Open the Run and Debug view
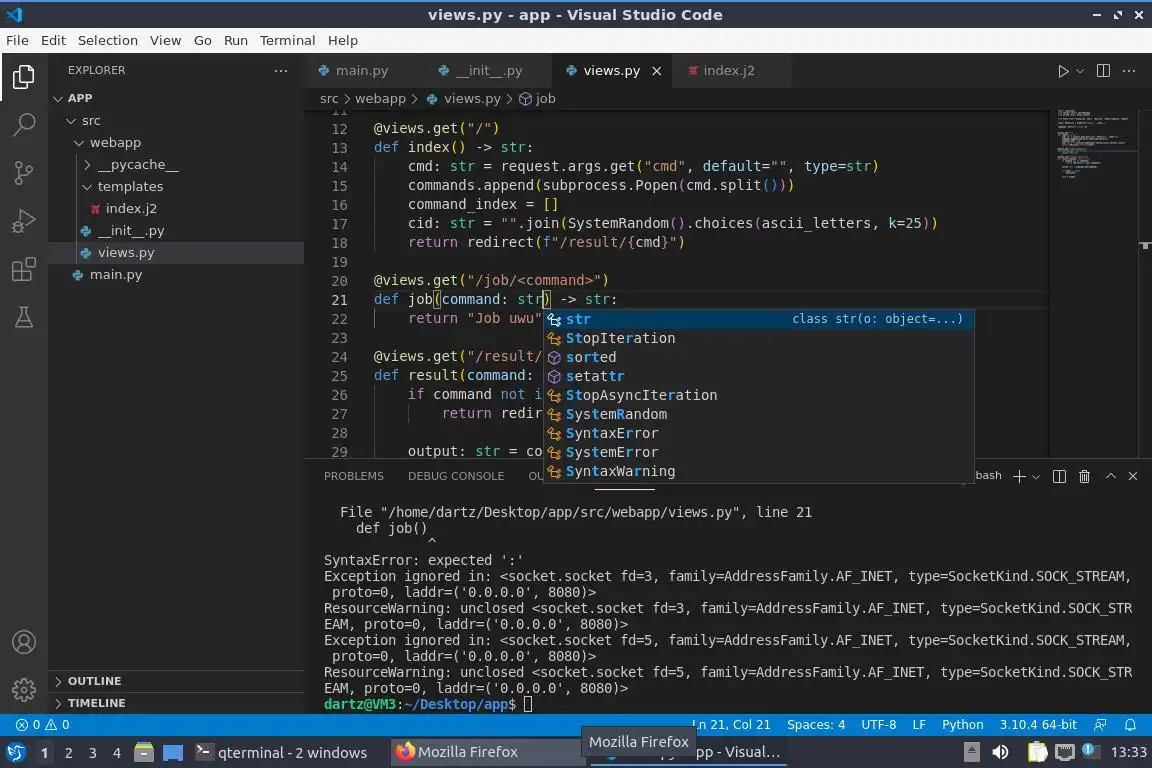This screenshot has height=768, width=1152. point(24,221)
